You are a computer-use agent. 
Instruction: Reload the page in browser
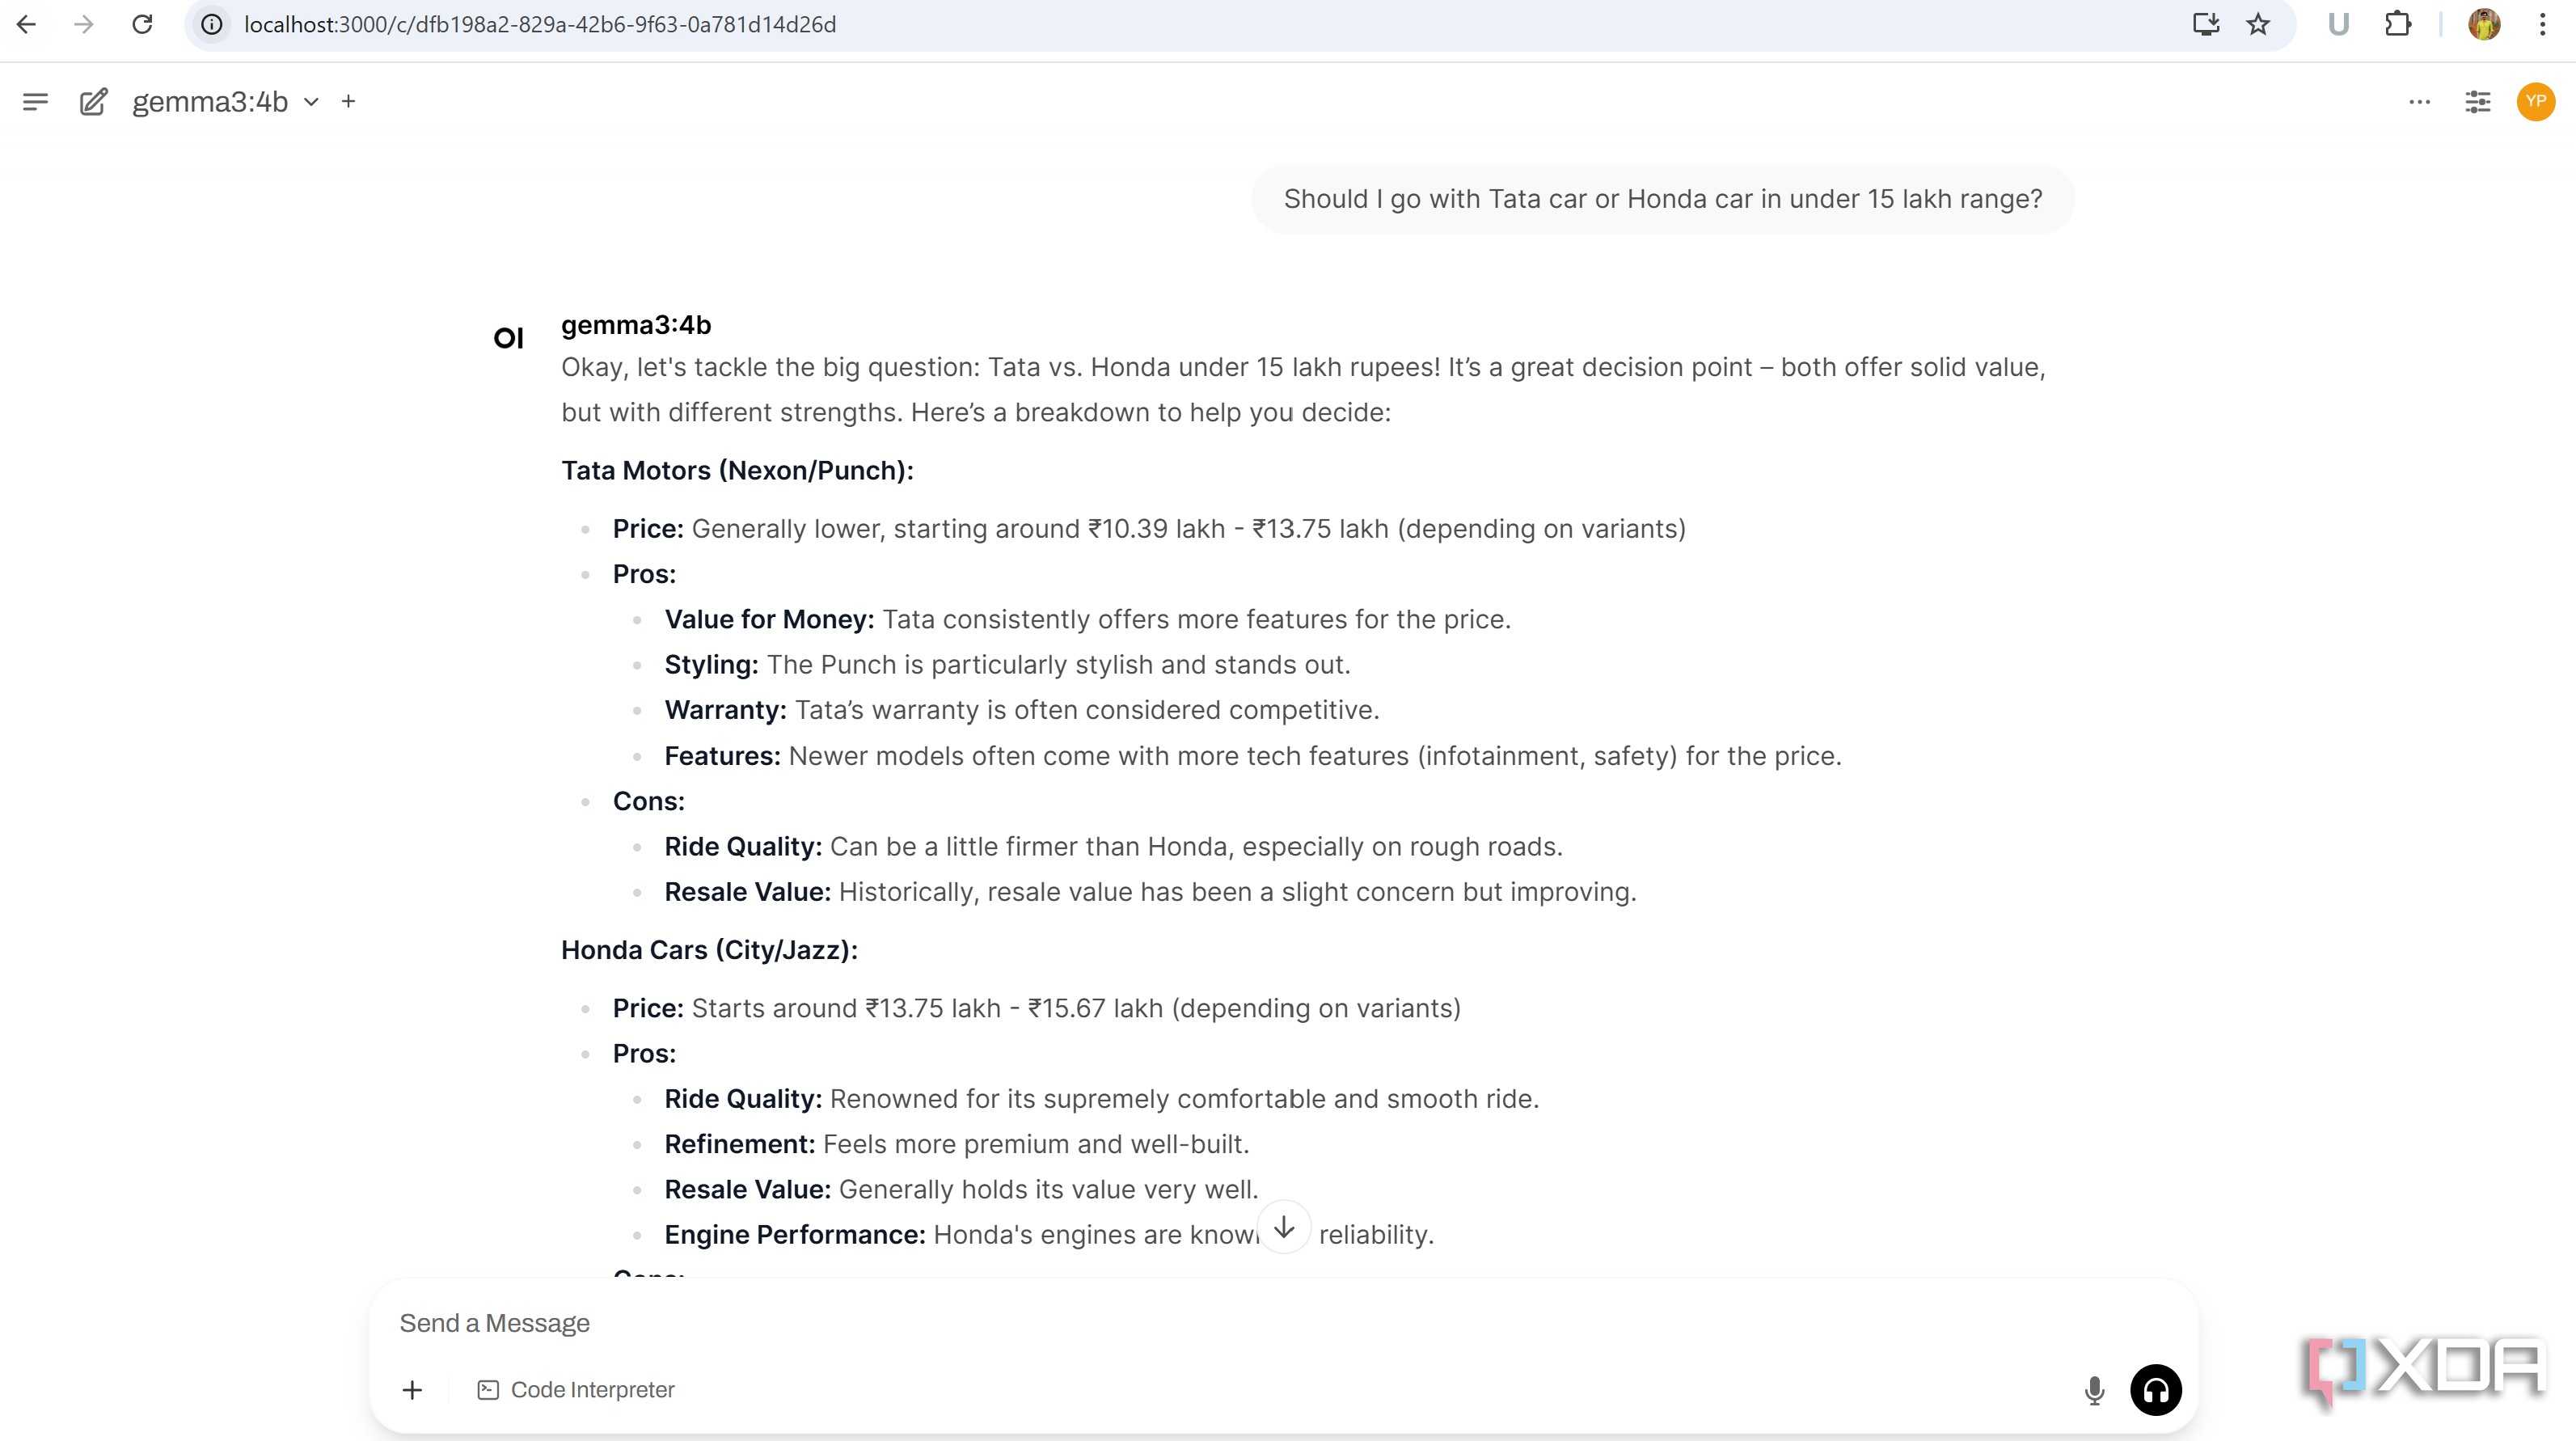coord(142,24)
